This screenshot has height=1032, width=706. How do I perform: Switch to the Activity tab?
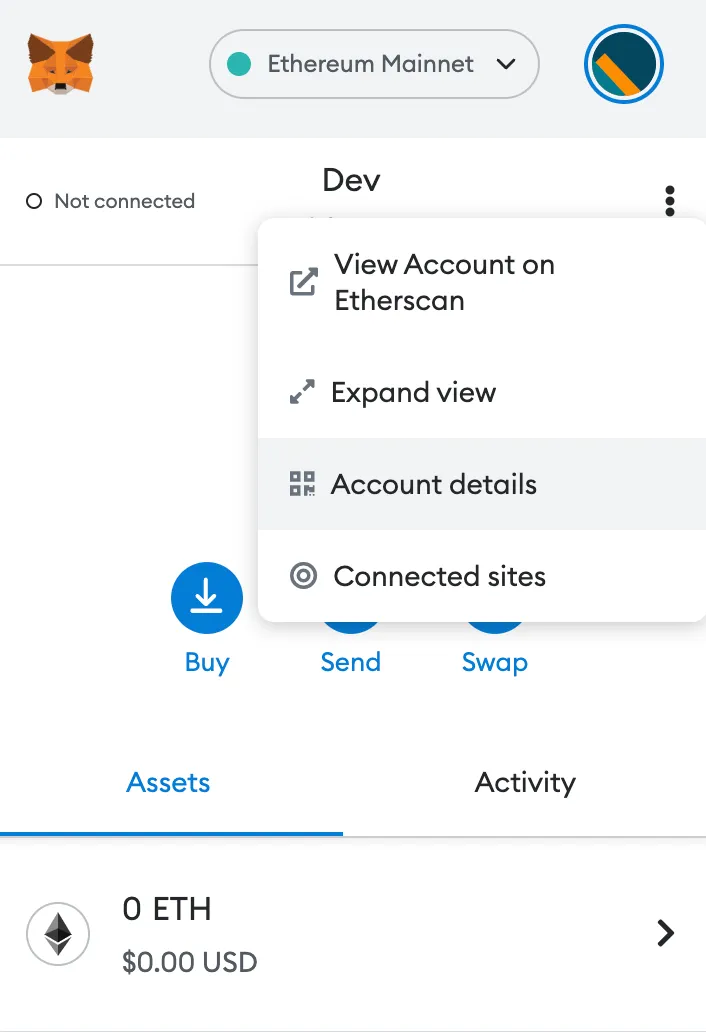point(525,782)
